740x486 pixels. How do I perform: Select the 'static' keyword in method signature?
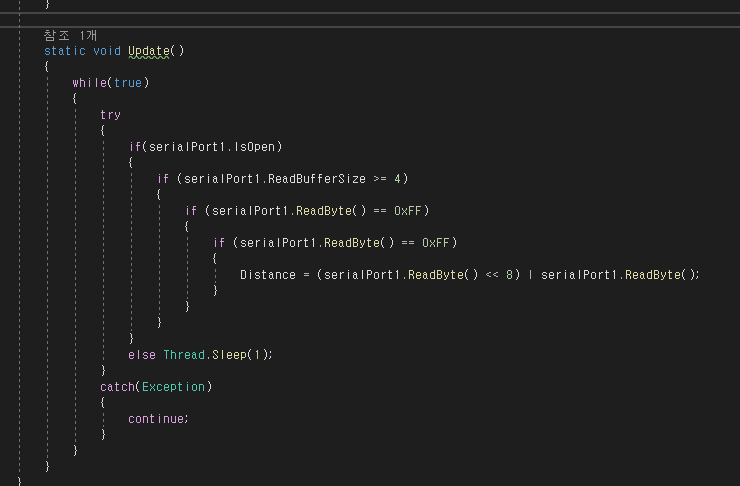pos(65,50)
